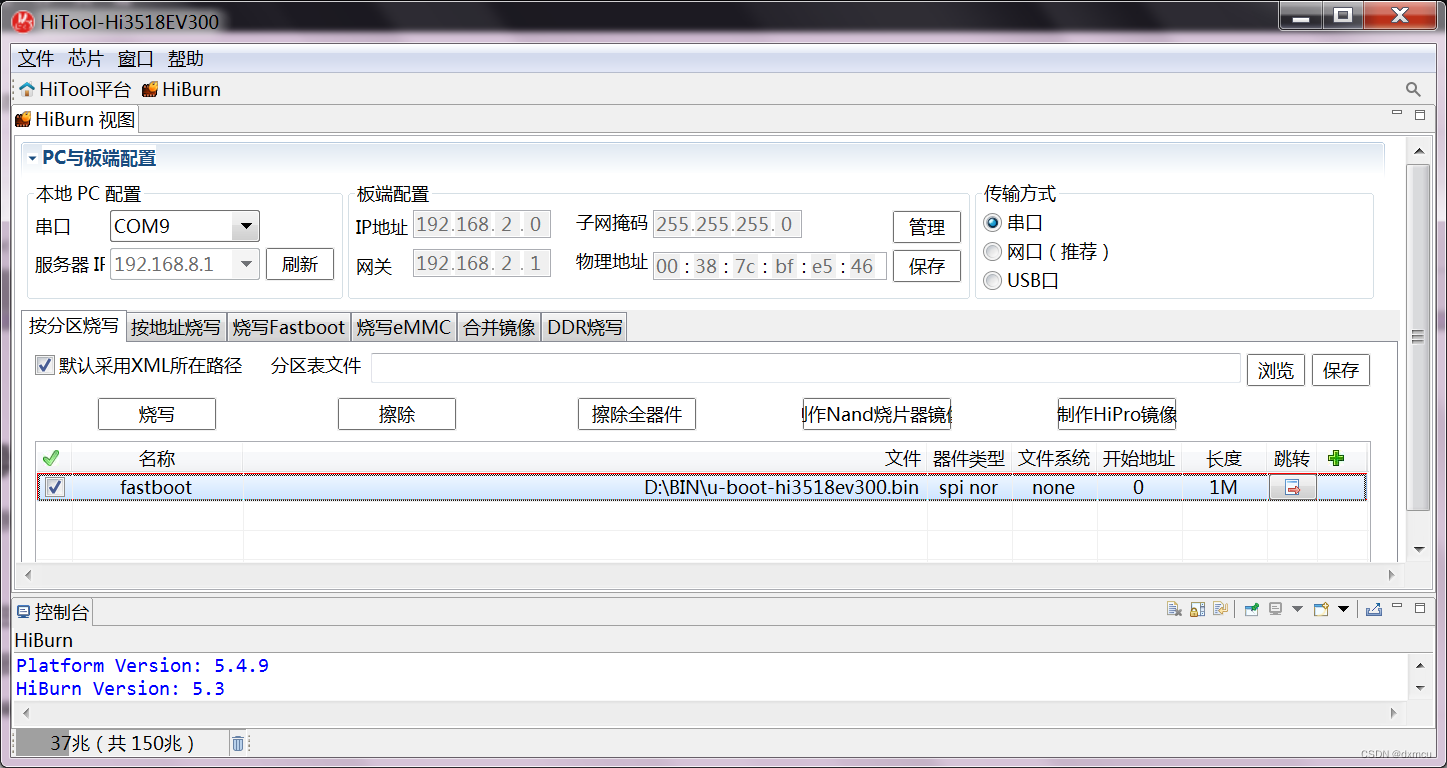The width and height of the screenshot is (1447, 768).
Task: Run garbage collector trash icon
Action: (x=238, y=743)
